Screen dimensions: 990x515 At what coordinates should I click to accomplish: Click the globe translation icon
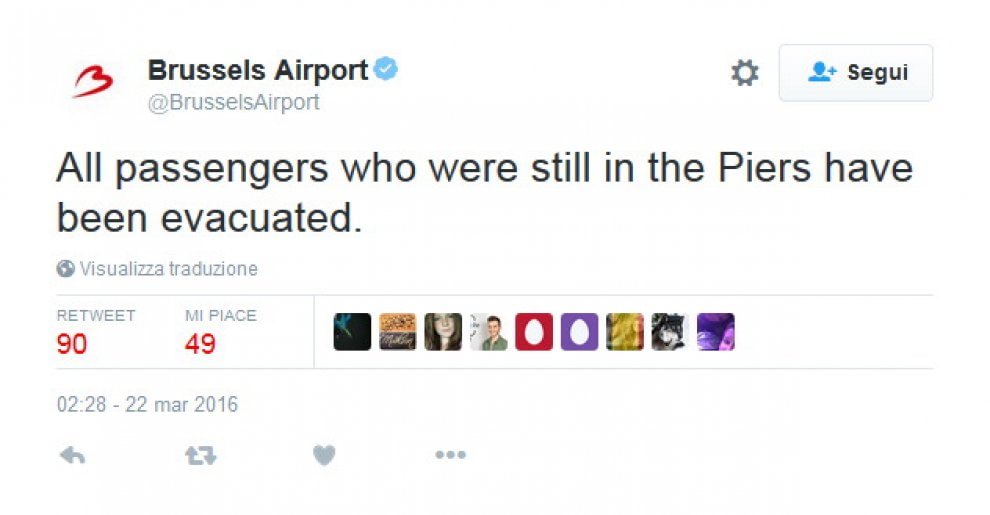[65, 269]
